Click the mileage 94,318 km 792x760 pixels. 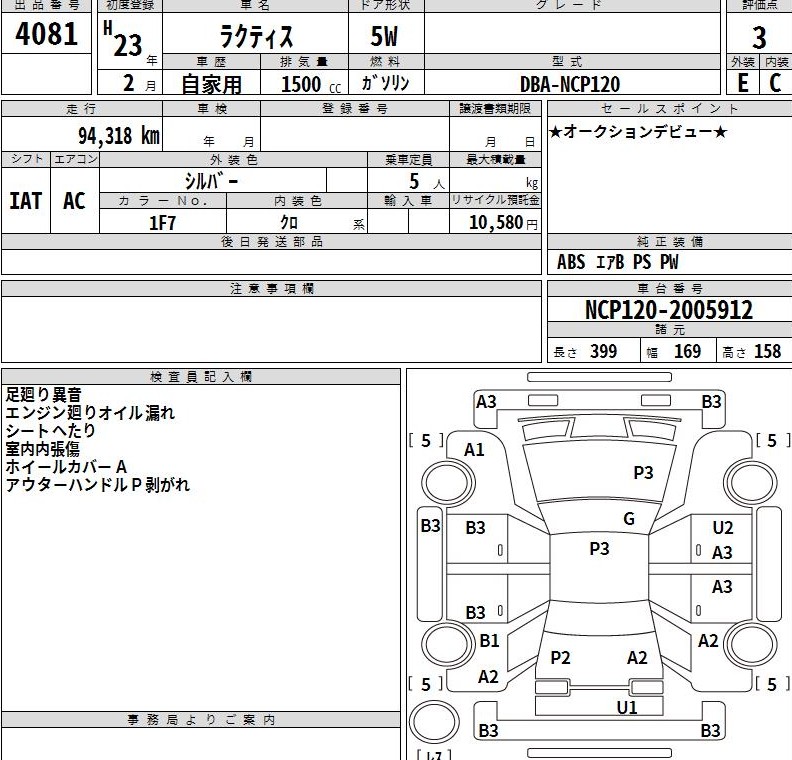[119, 136]
